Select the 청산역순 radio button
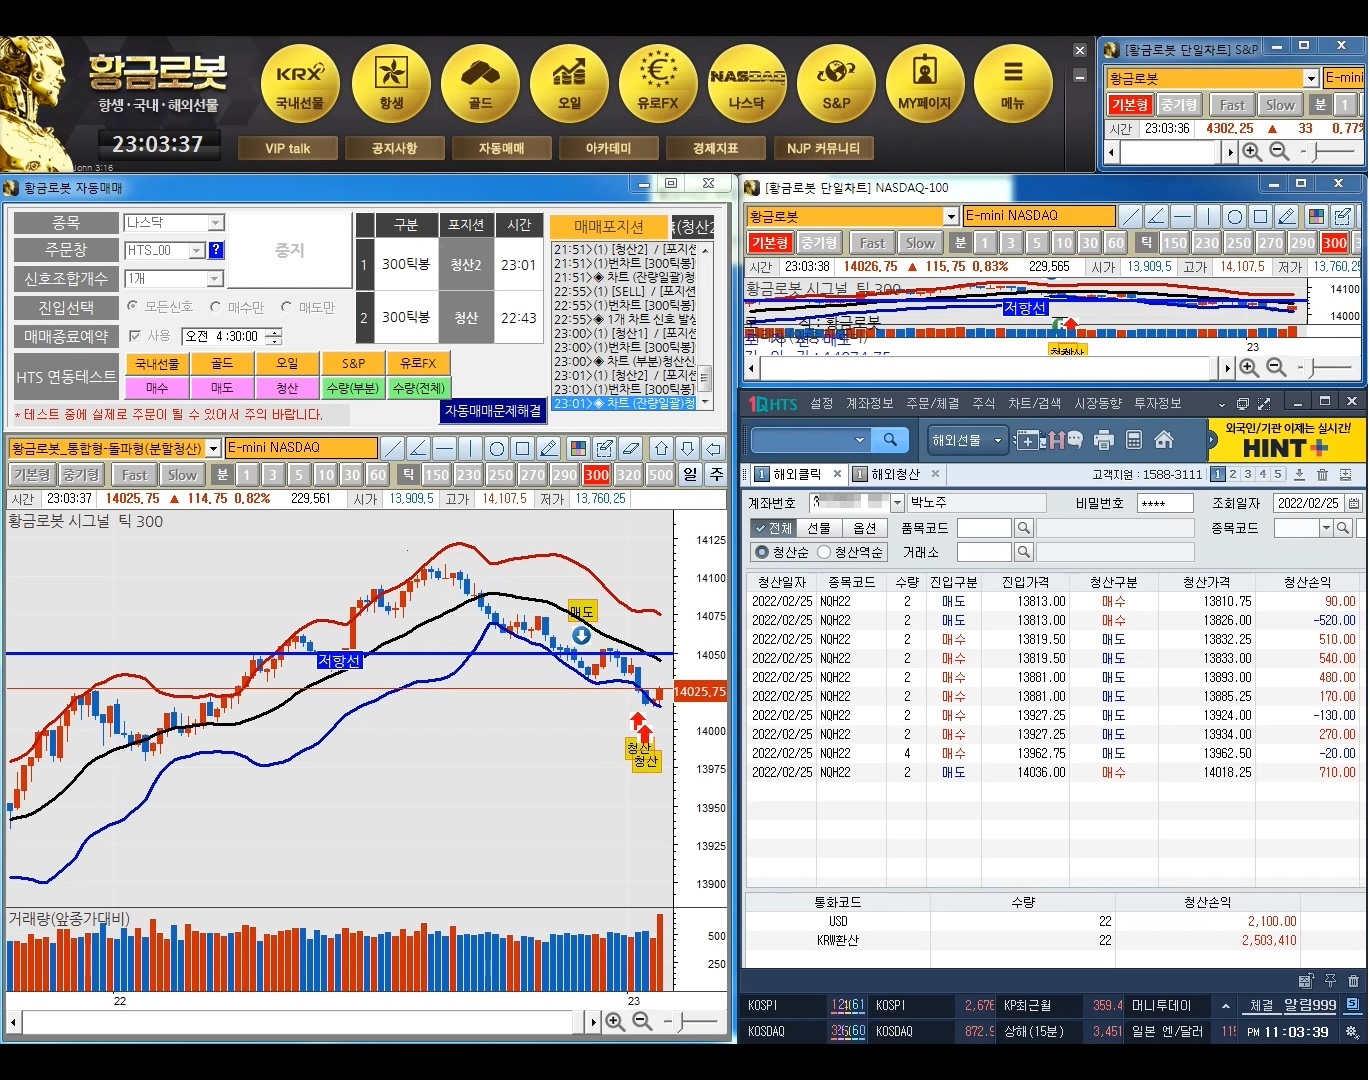 click(x=824, y=552)
